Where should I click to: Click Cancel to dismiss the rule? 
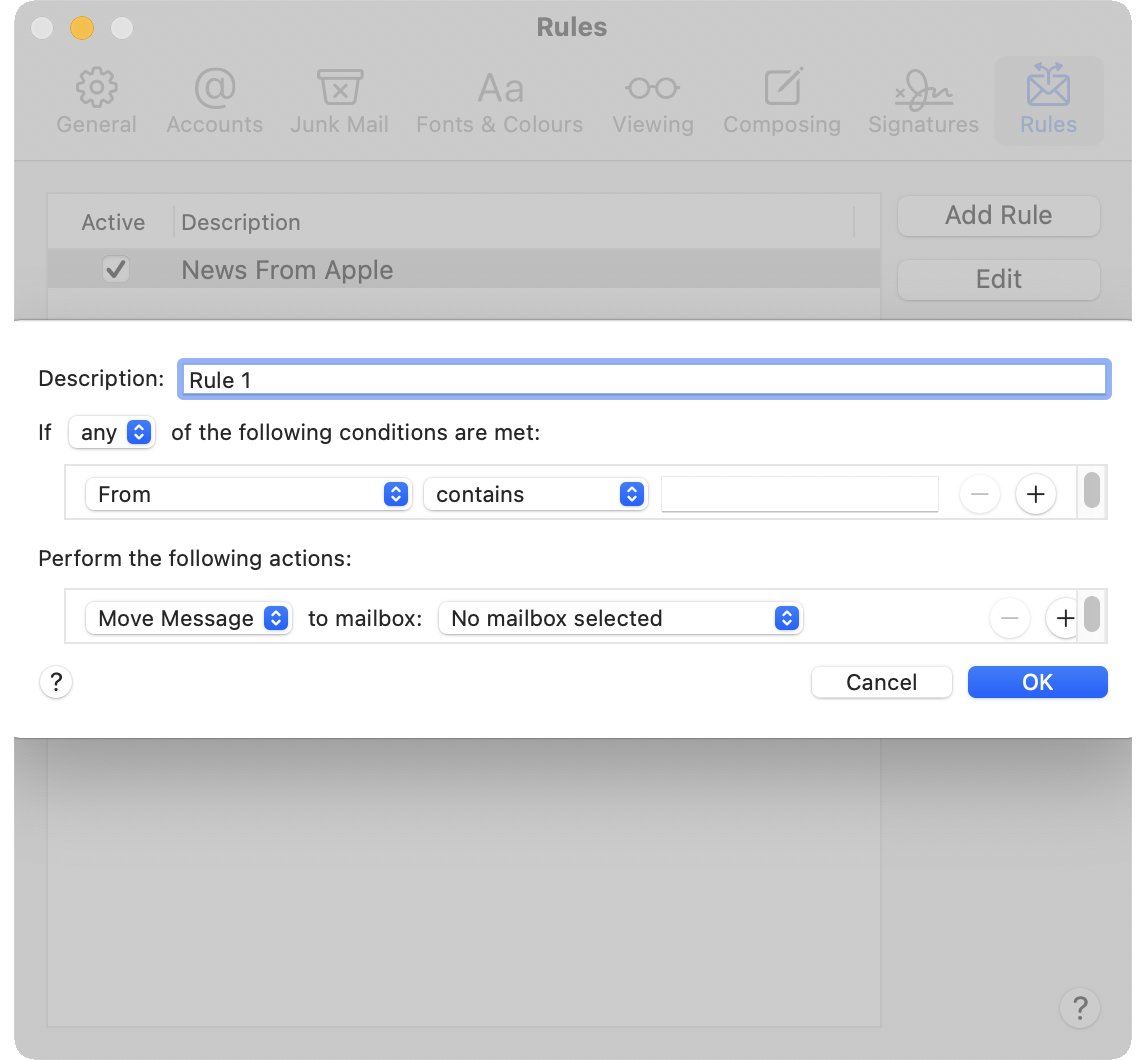pyautogui.click(x=881, y=682)
